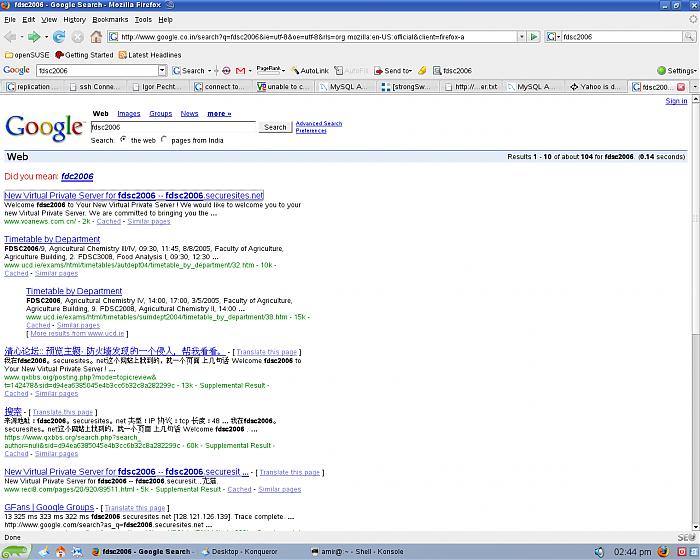This screenshot has height=560, width=700.
Task: Expand the Google Toolbar search box dropdown
Action: click(162, 71)
